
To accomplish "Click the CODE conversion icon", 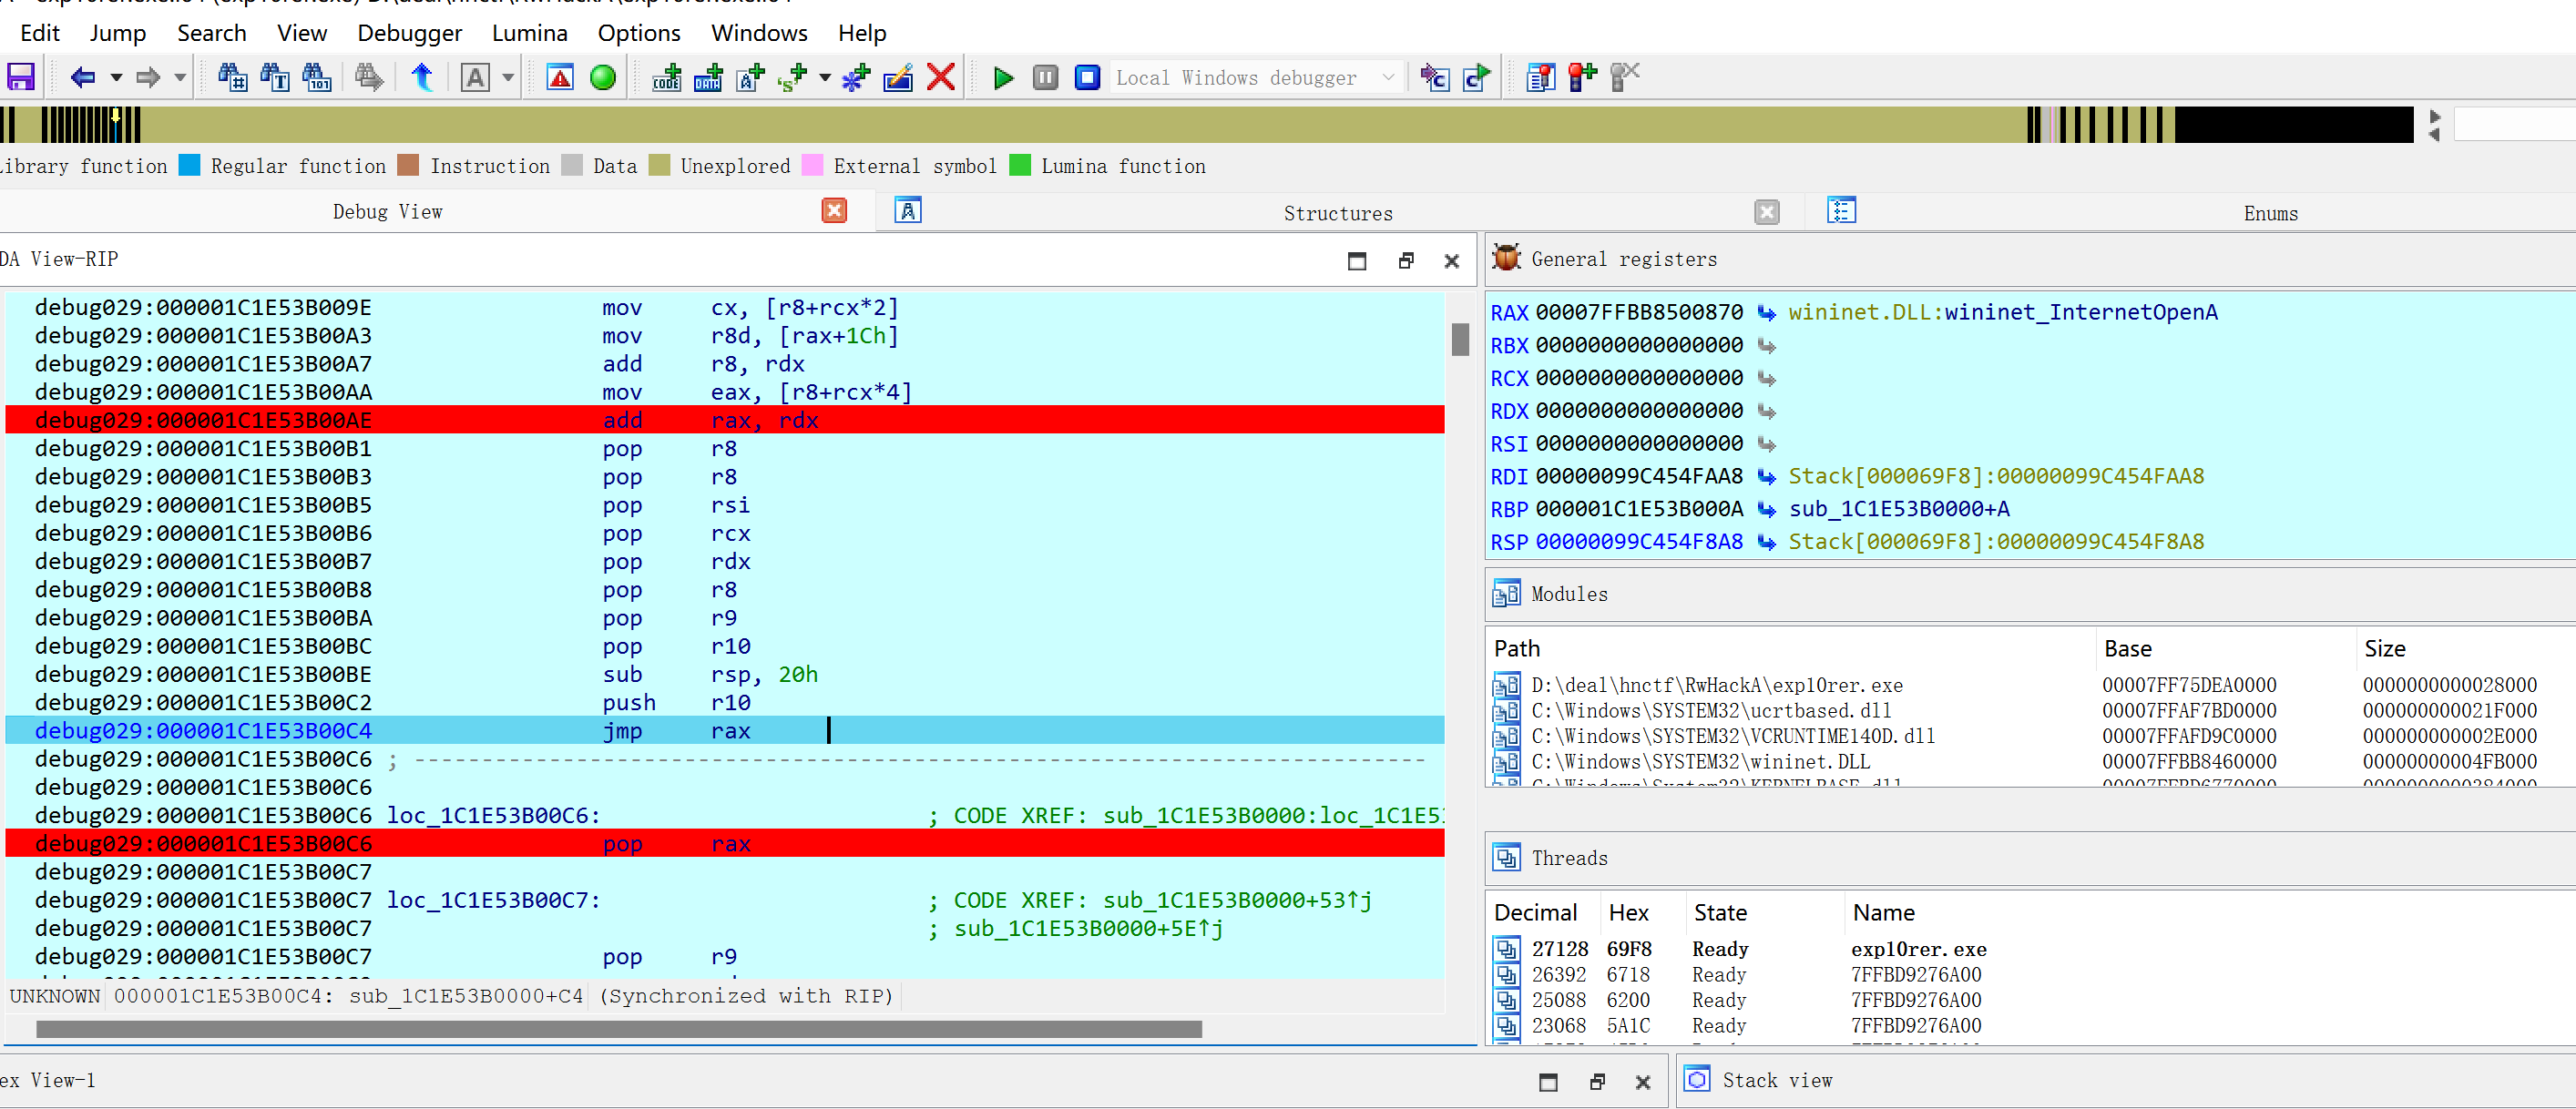I will (666, 77).
